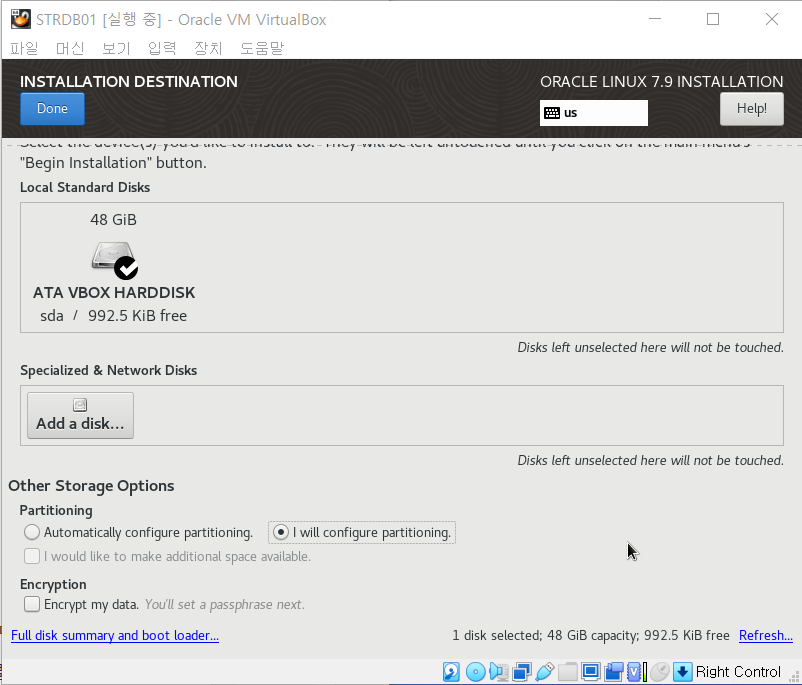
Task: Open the 입력 menu
Action: (162, 48)
